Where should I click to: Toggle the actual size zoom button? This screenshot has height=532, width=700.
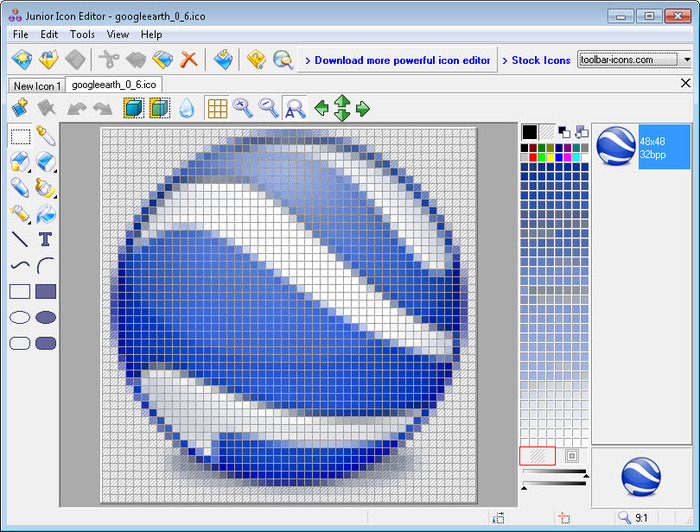pos(295,108)
